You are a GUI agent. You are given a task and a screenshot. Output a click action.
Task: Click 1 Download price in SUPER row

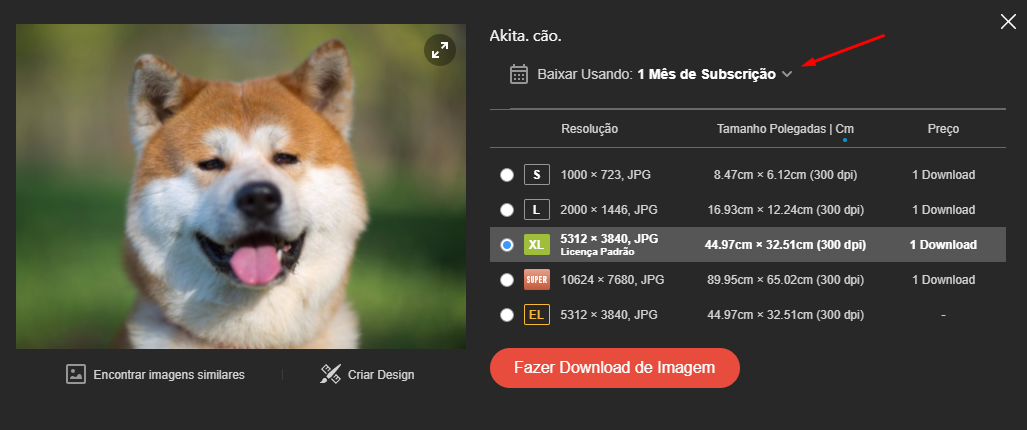(943, 280)
